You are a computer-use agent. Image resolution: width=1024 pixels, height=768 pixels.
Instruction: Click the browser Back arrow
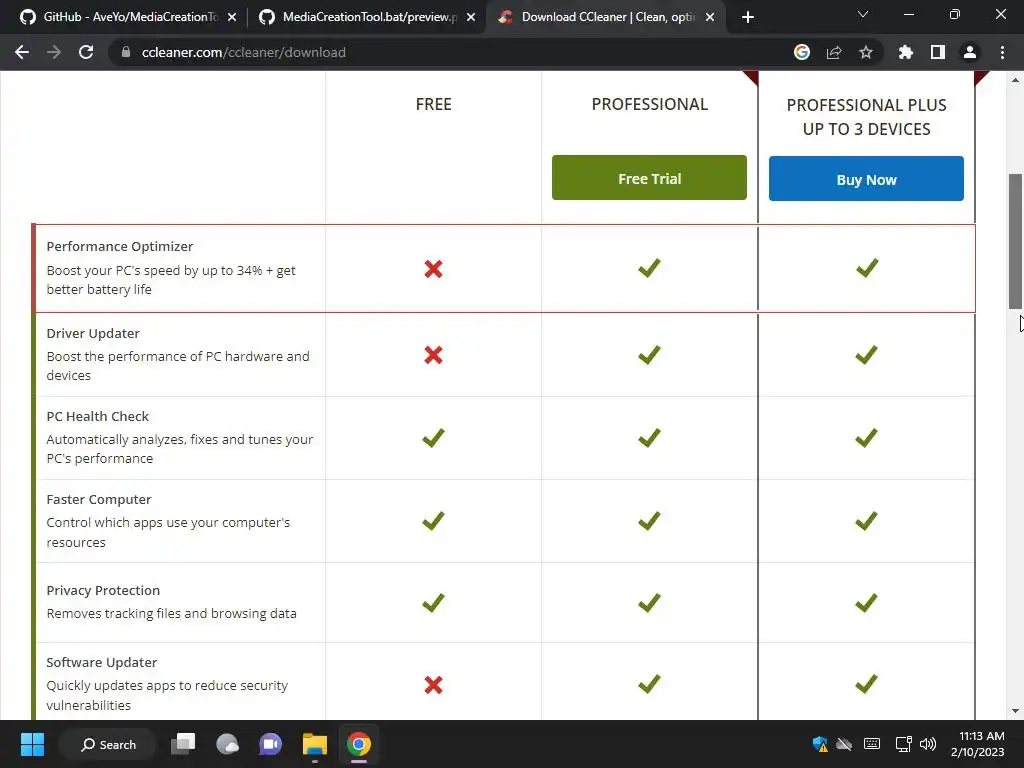22,52
